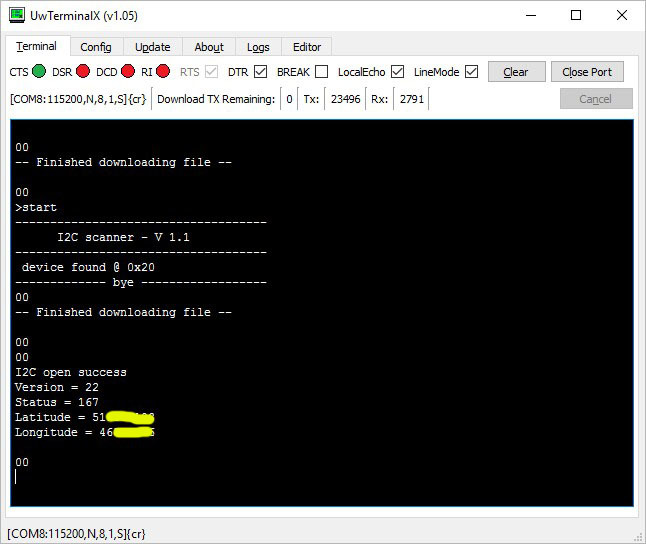Open the Update tab
The width and height of the screenshot is (646, 544).
(153, 47)
